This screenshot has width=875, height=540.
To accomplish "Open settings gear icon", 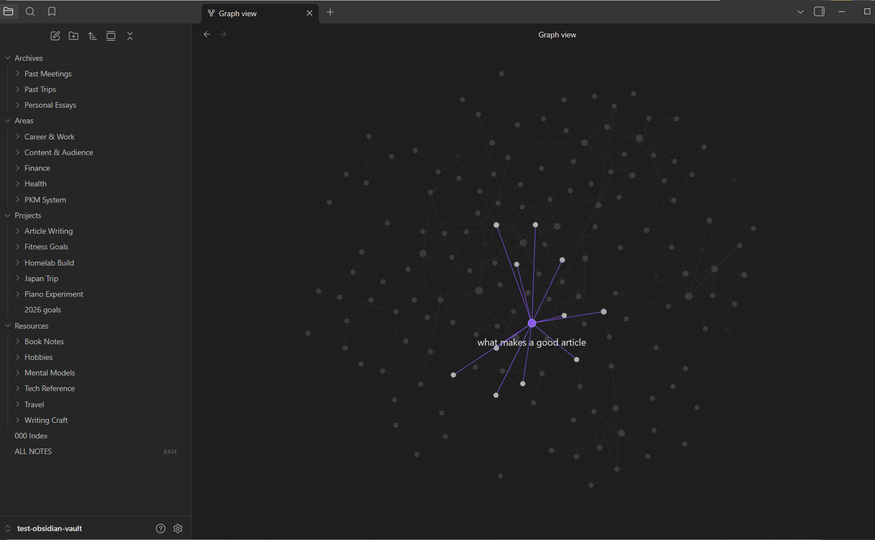I will [178, 528].
